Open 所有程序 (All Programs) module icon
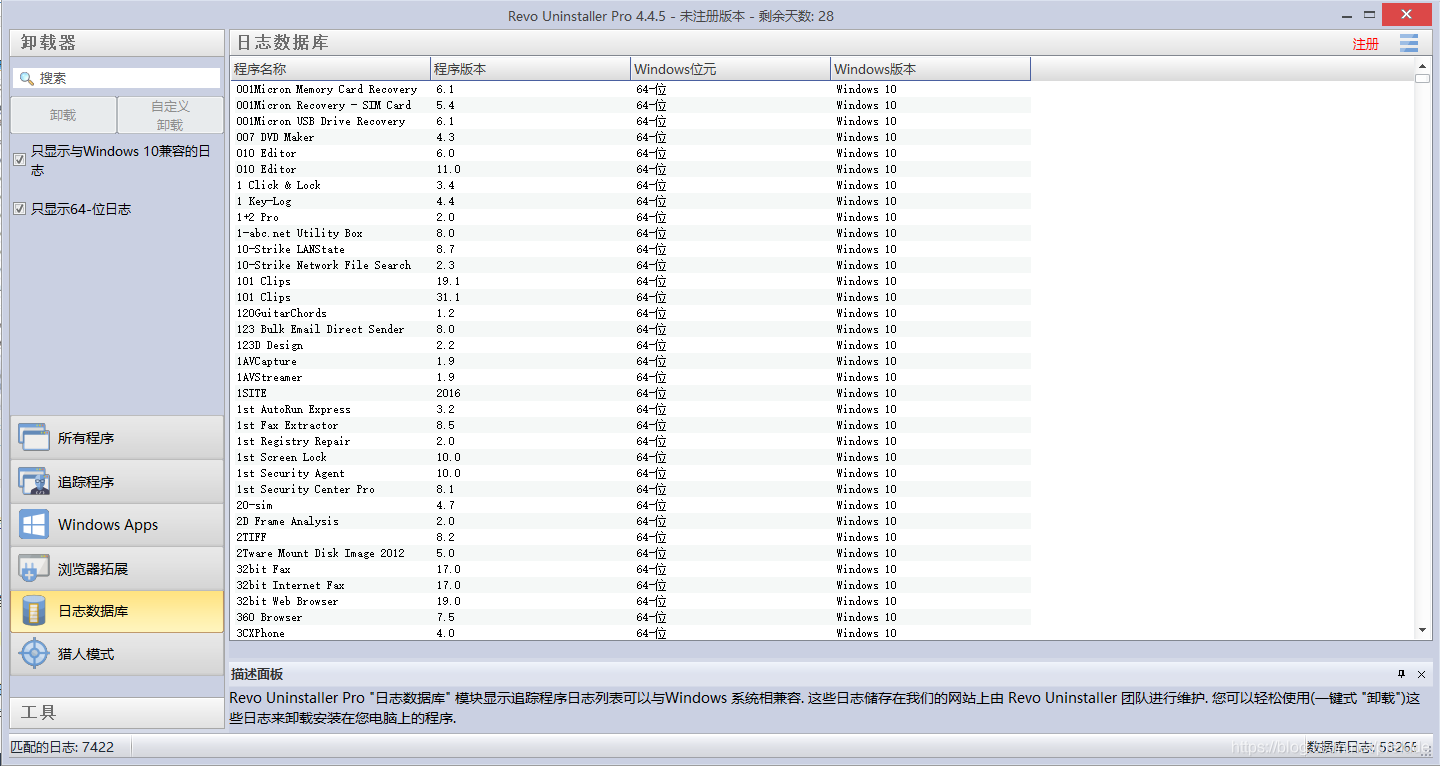The height and width of the screenshot is (766, 1440). [x=34, y=438]
